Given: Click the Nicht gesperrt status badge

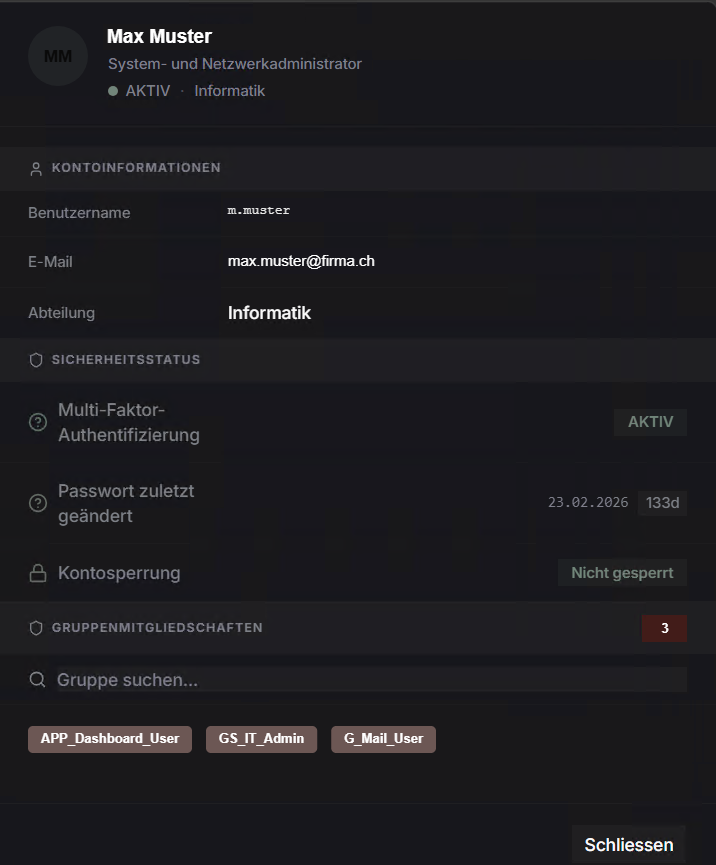Looking at the screenshot, I should 622,573.
